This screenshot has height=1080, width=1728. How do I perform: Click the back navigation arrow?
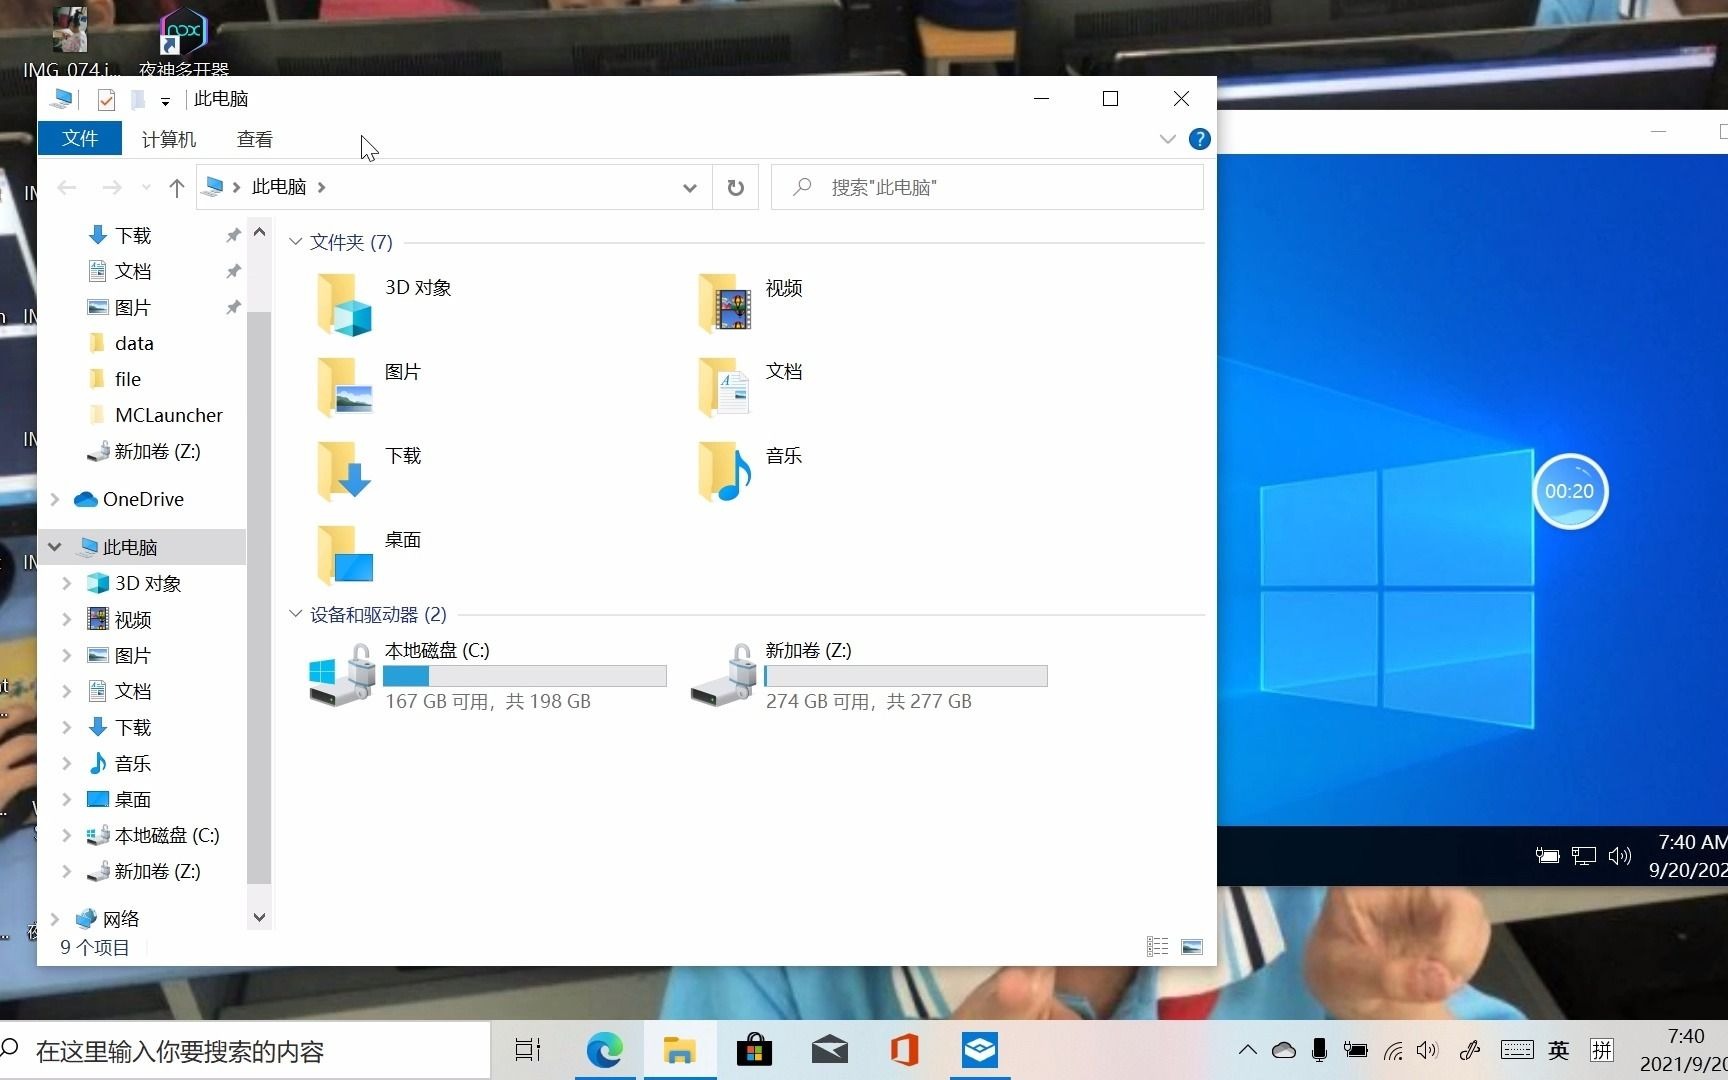[x=67, y=187]
